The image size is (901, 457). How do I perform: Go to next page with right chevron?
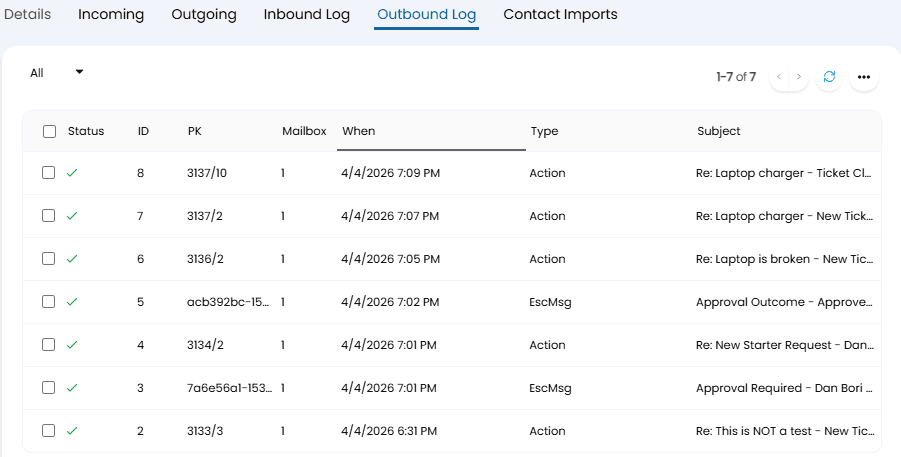[798, 77]
